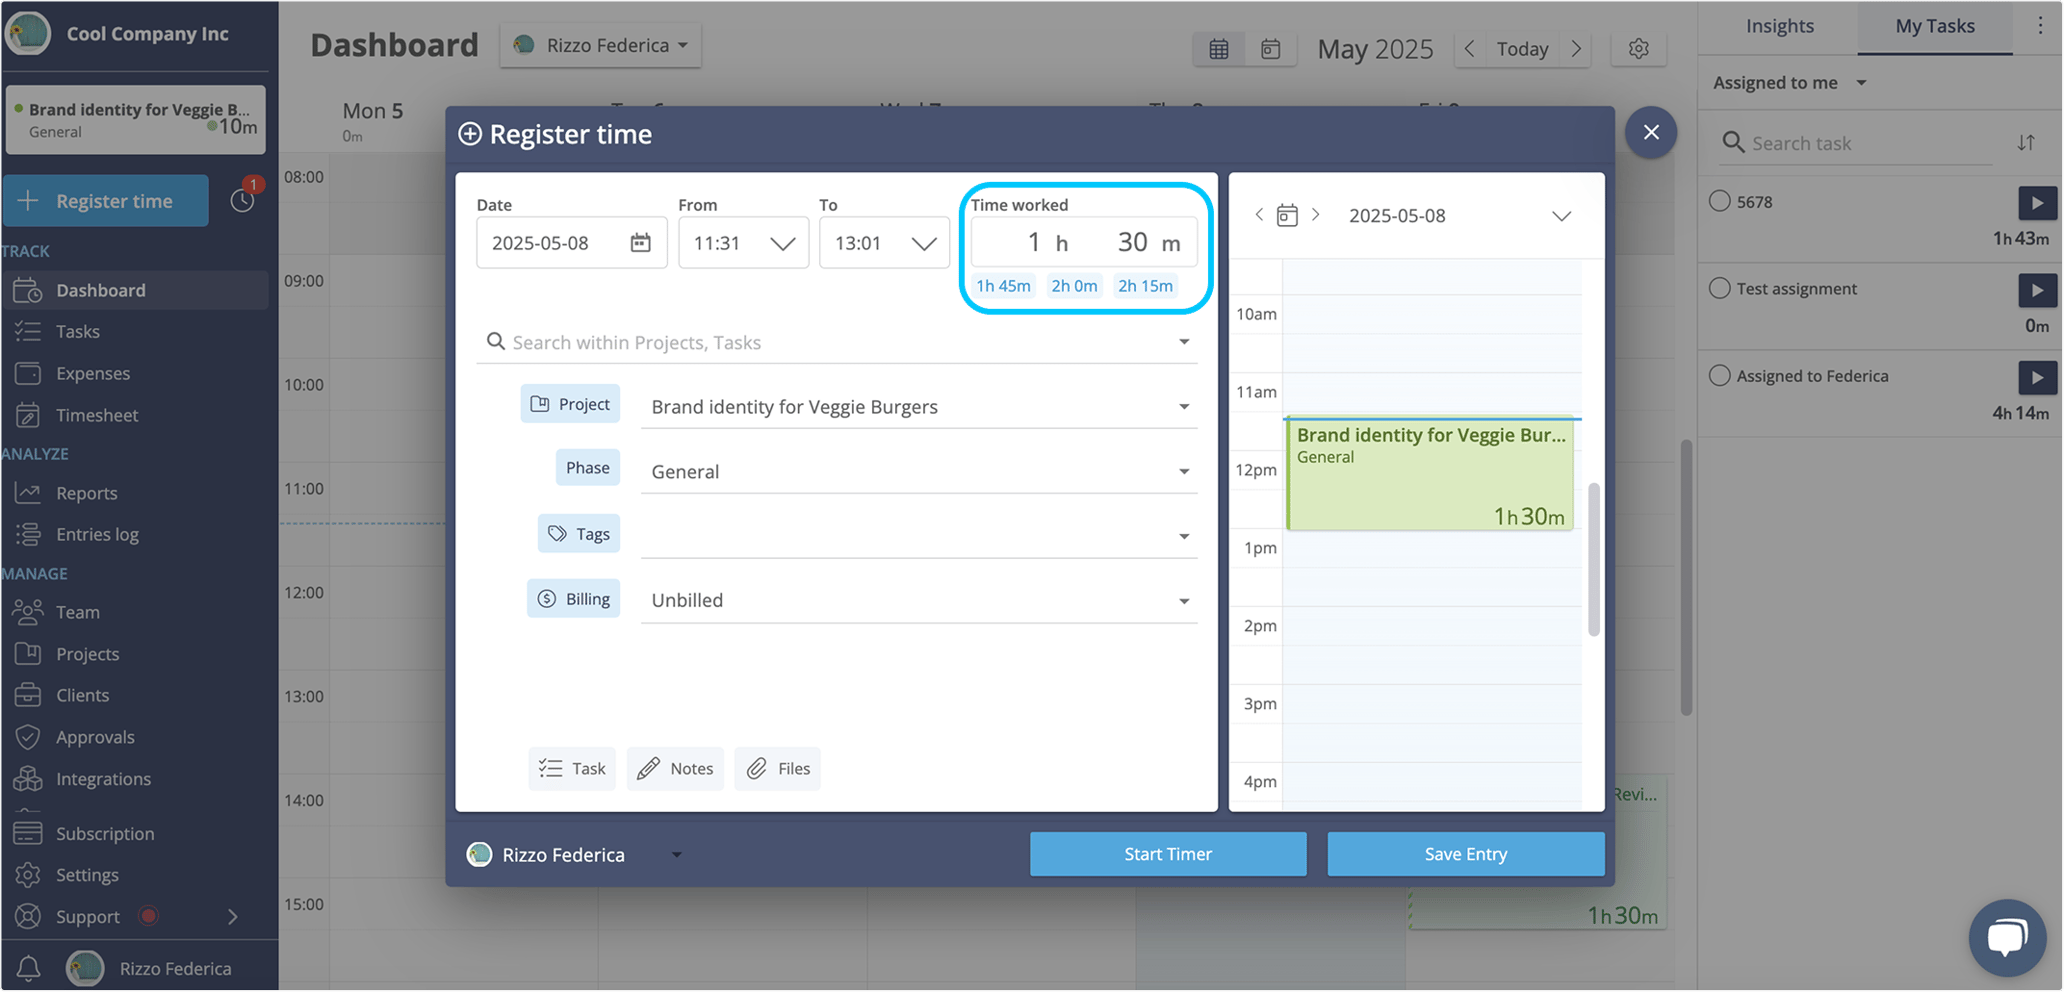2064x992 pixels.
Task: Check off task 5678 in My Tasks
Action: coord(1720,201)
